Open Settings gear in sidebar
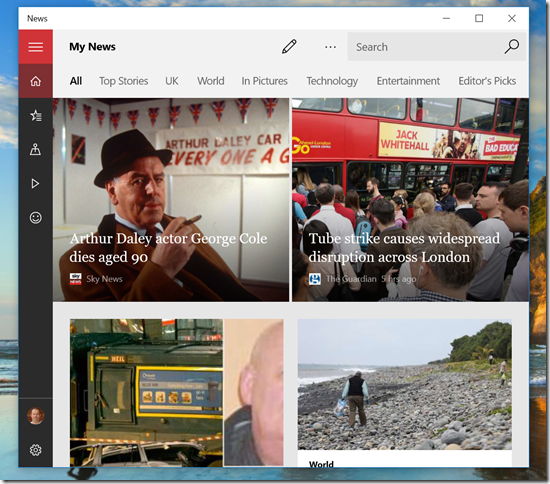Viewport: 550px width, 484px height. point(35,450)
